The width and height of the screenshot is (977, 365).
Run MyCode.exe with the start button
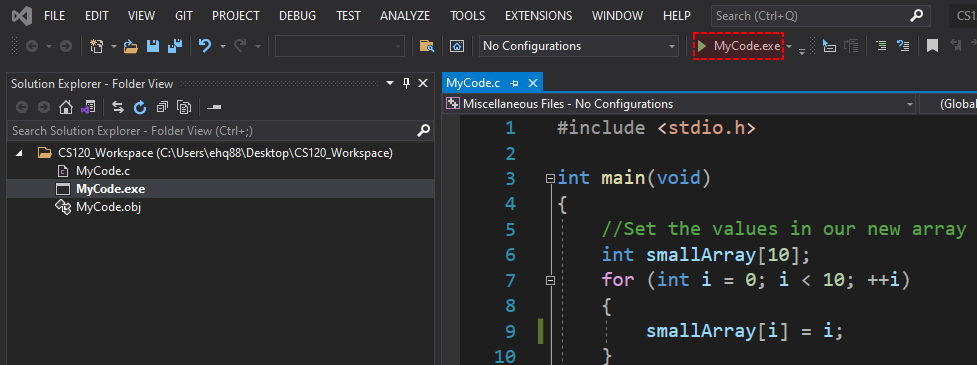pos(739,46)
